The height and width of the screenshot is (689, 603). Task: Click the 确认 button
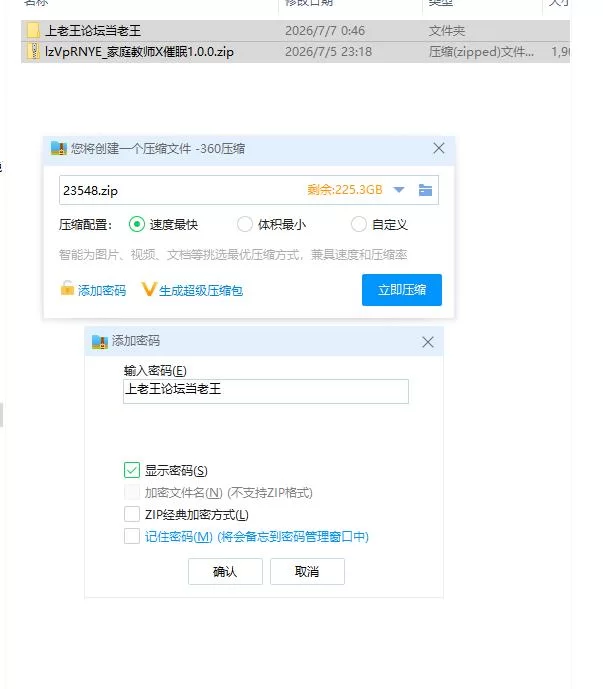pyautogui.click(x=225, y=571)
